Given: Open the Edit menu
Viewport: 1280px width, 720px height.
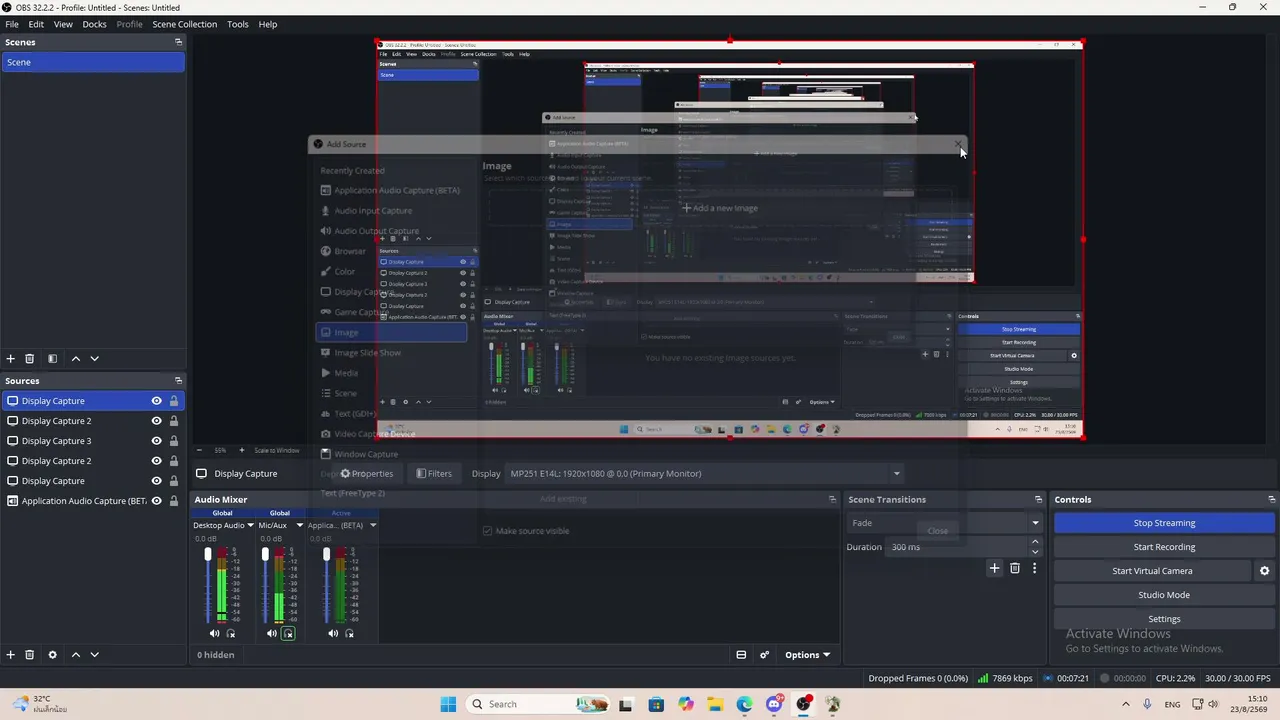Looking at the screenshot, I should (x=36, y=24).
